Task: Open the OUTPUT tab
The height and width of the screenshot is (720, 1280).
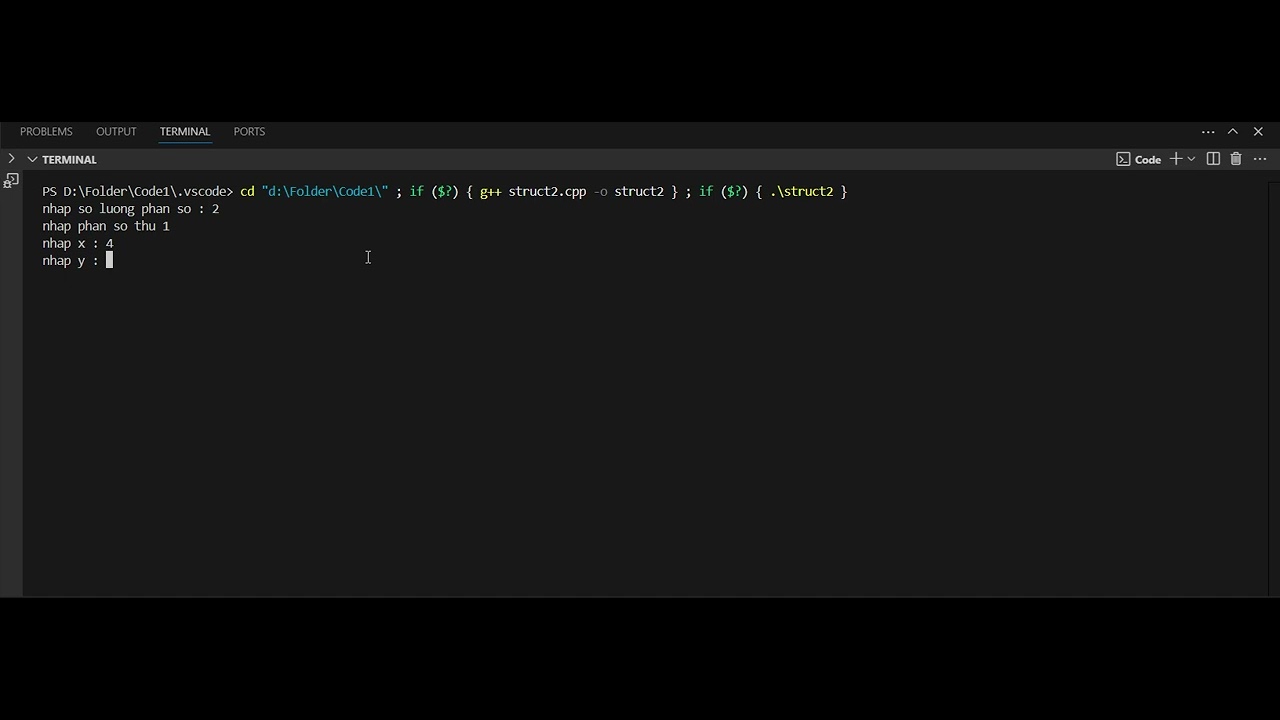Action: pos(116,132)
